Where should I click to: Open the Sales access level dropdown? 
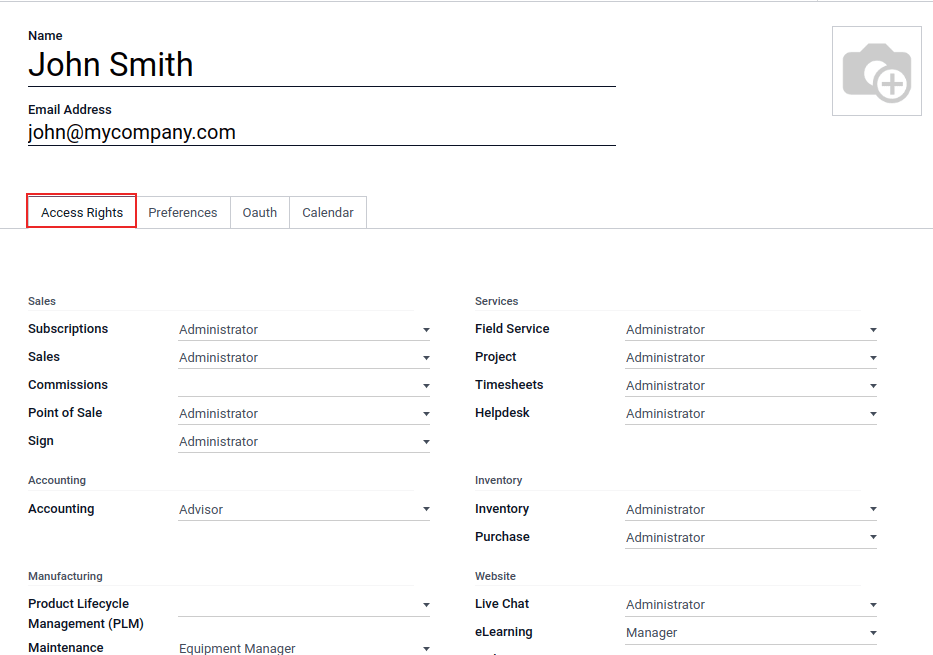point(303,358)
